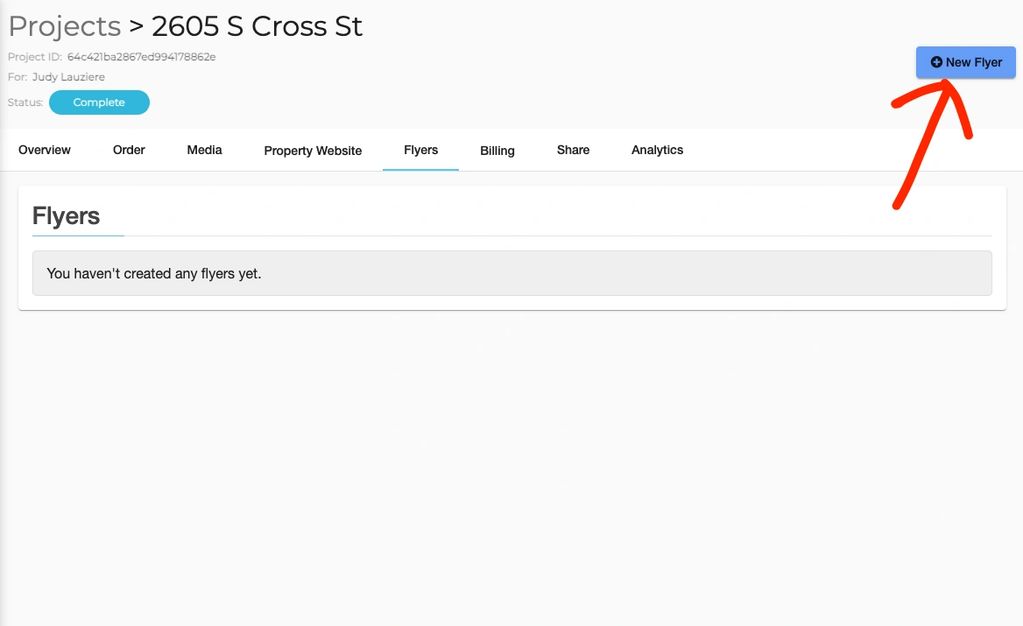Image resolution: width=1023 pixels, height=626 pixels.
Task: Click the 2605 S Cross St title
Action: (x=257, y=26)
